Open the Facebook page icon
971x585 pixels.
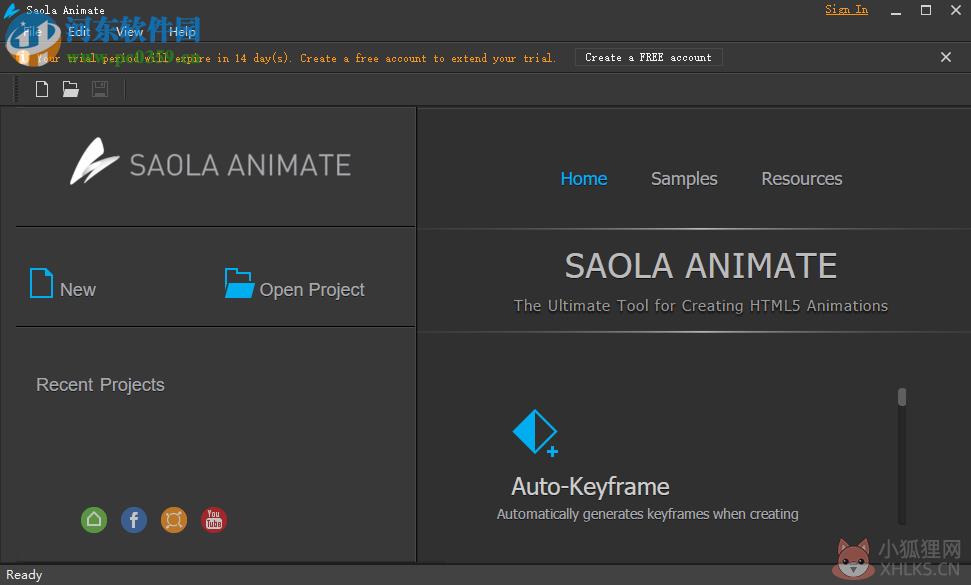134,520
